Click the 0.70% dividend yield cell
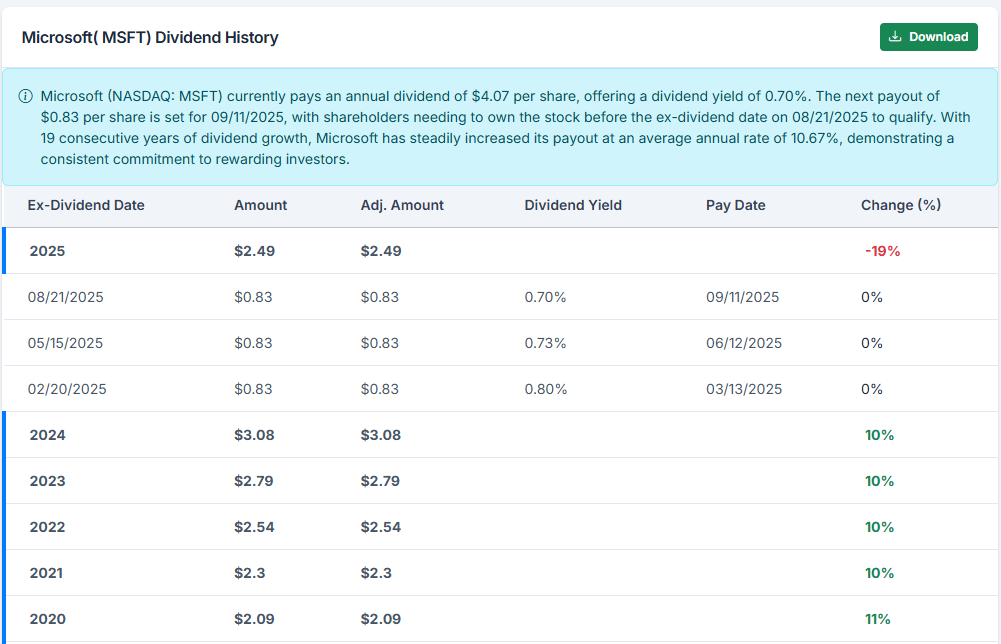Screen dimensions: 1001x644 (x=545, y=297)
